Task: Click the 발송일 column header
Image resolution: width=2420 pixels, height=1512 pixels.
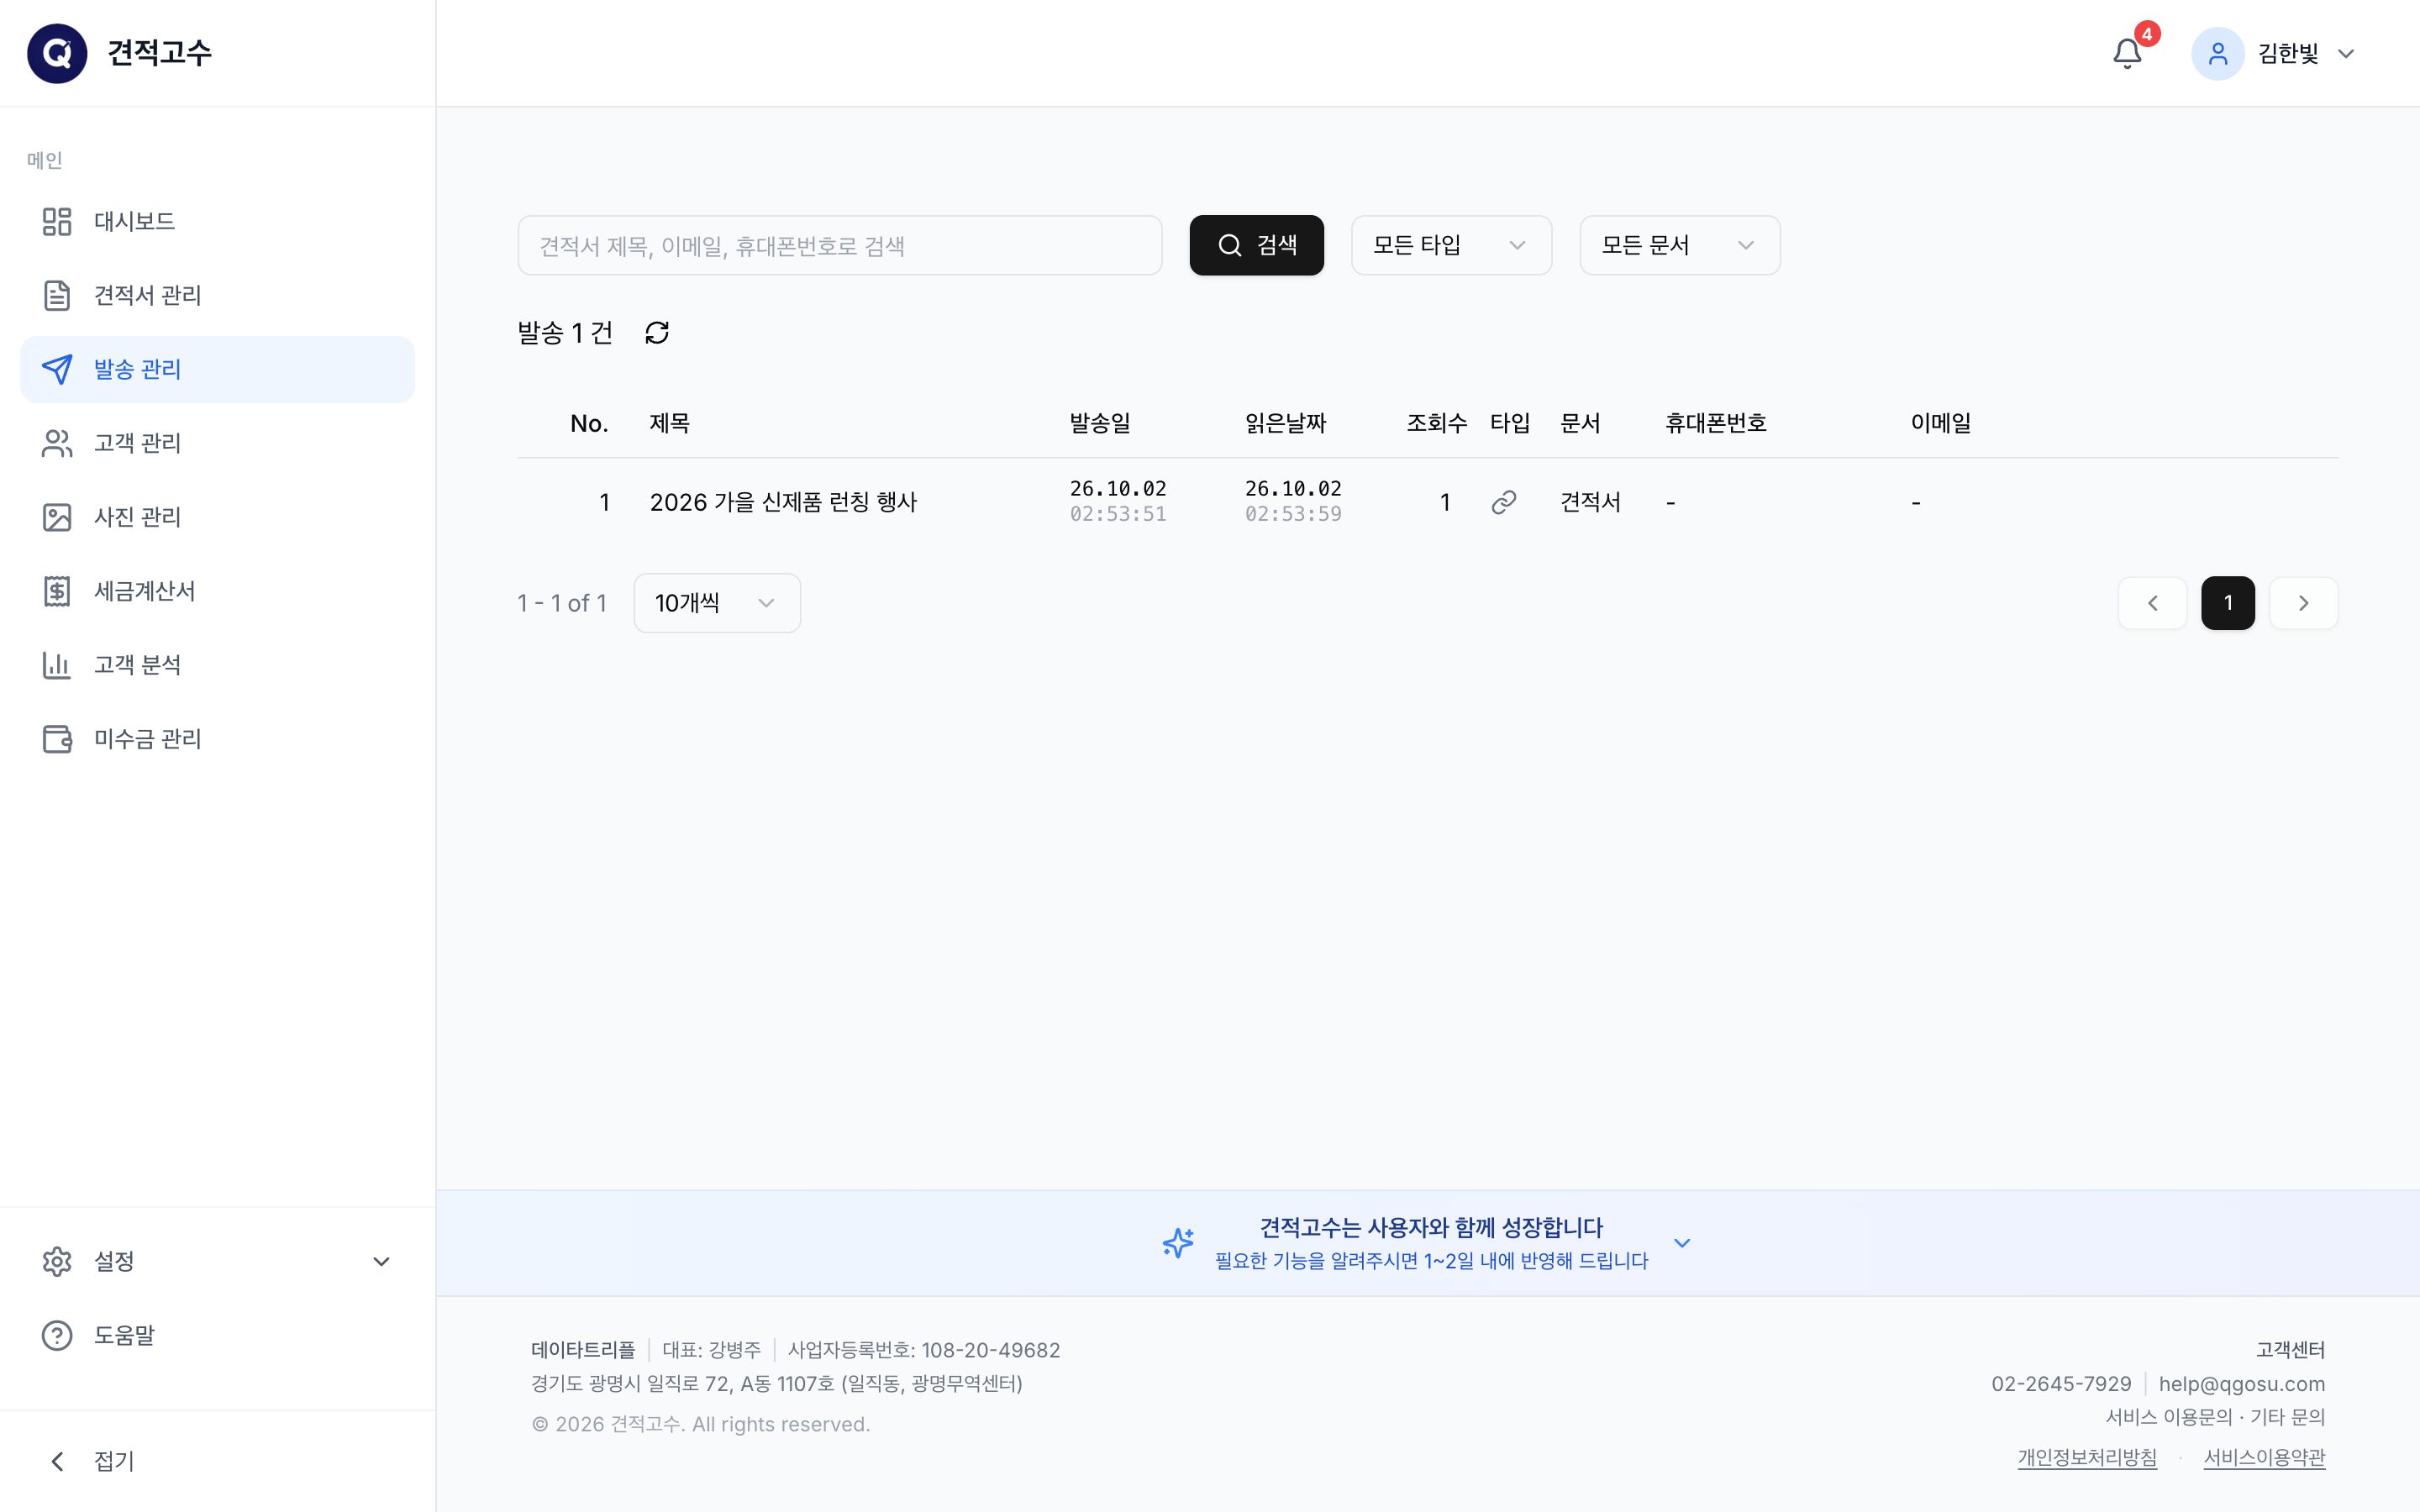Action: pos(1100,423)
